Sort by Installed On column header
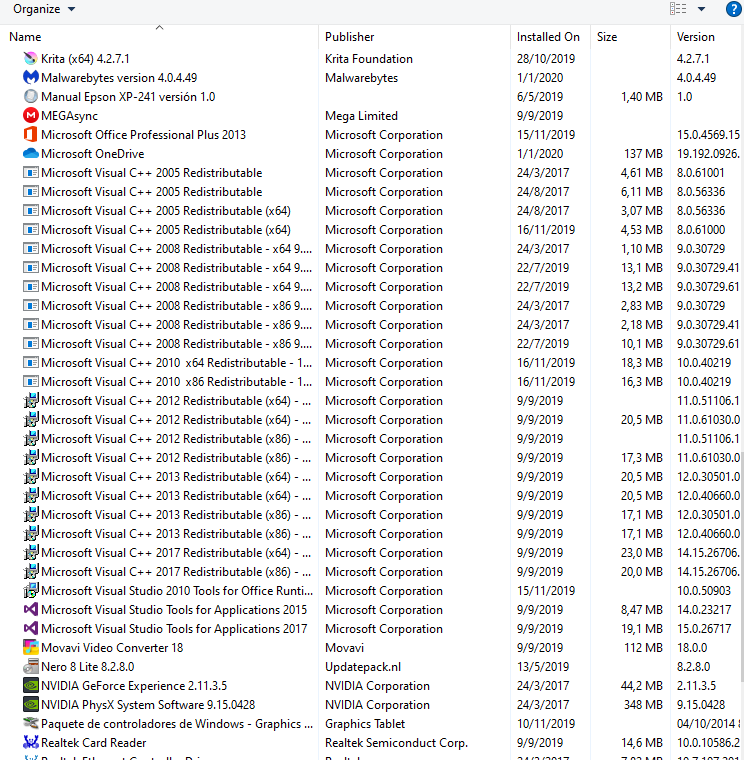Screen dimensions: 744x760 coord(548,37)
